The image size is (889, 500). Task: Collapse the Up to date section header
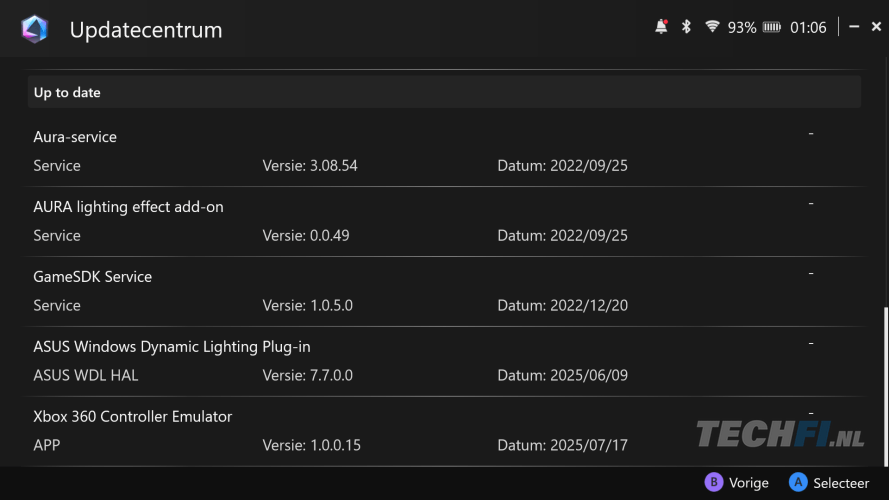pos(444,92)
